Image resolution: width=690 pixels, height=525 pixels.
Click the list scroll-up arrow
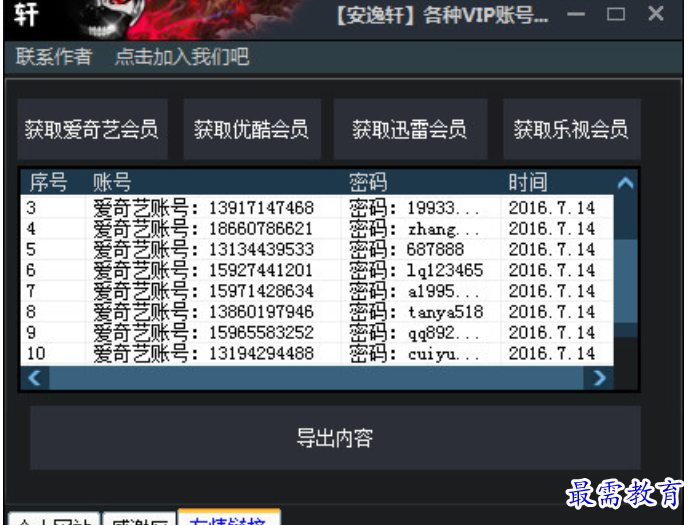[625, 183]
